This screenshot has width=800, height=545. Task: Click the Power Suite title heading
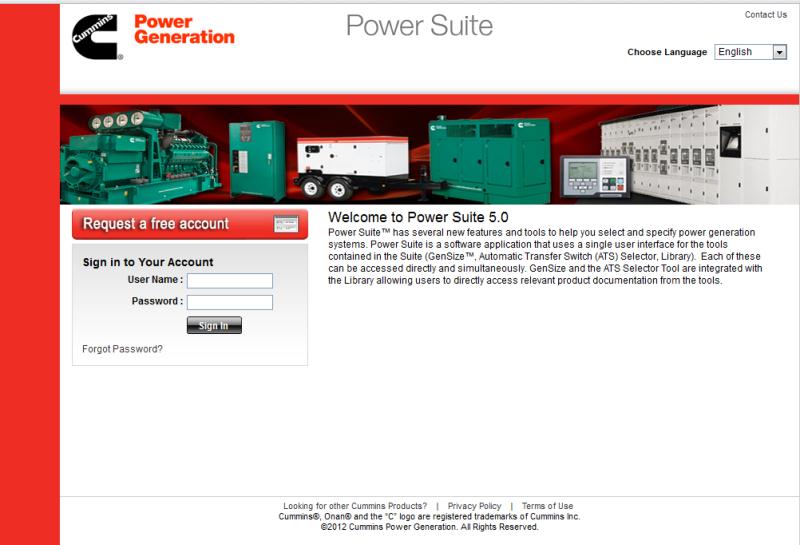point(419,26)
